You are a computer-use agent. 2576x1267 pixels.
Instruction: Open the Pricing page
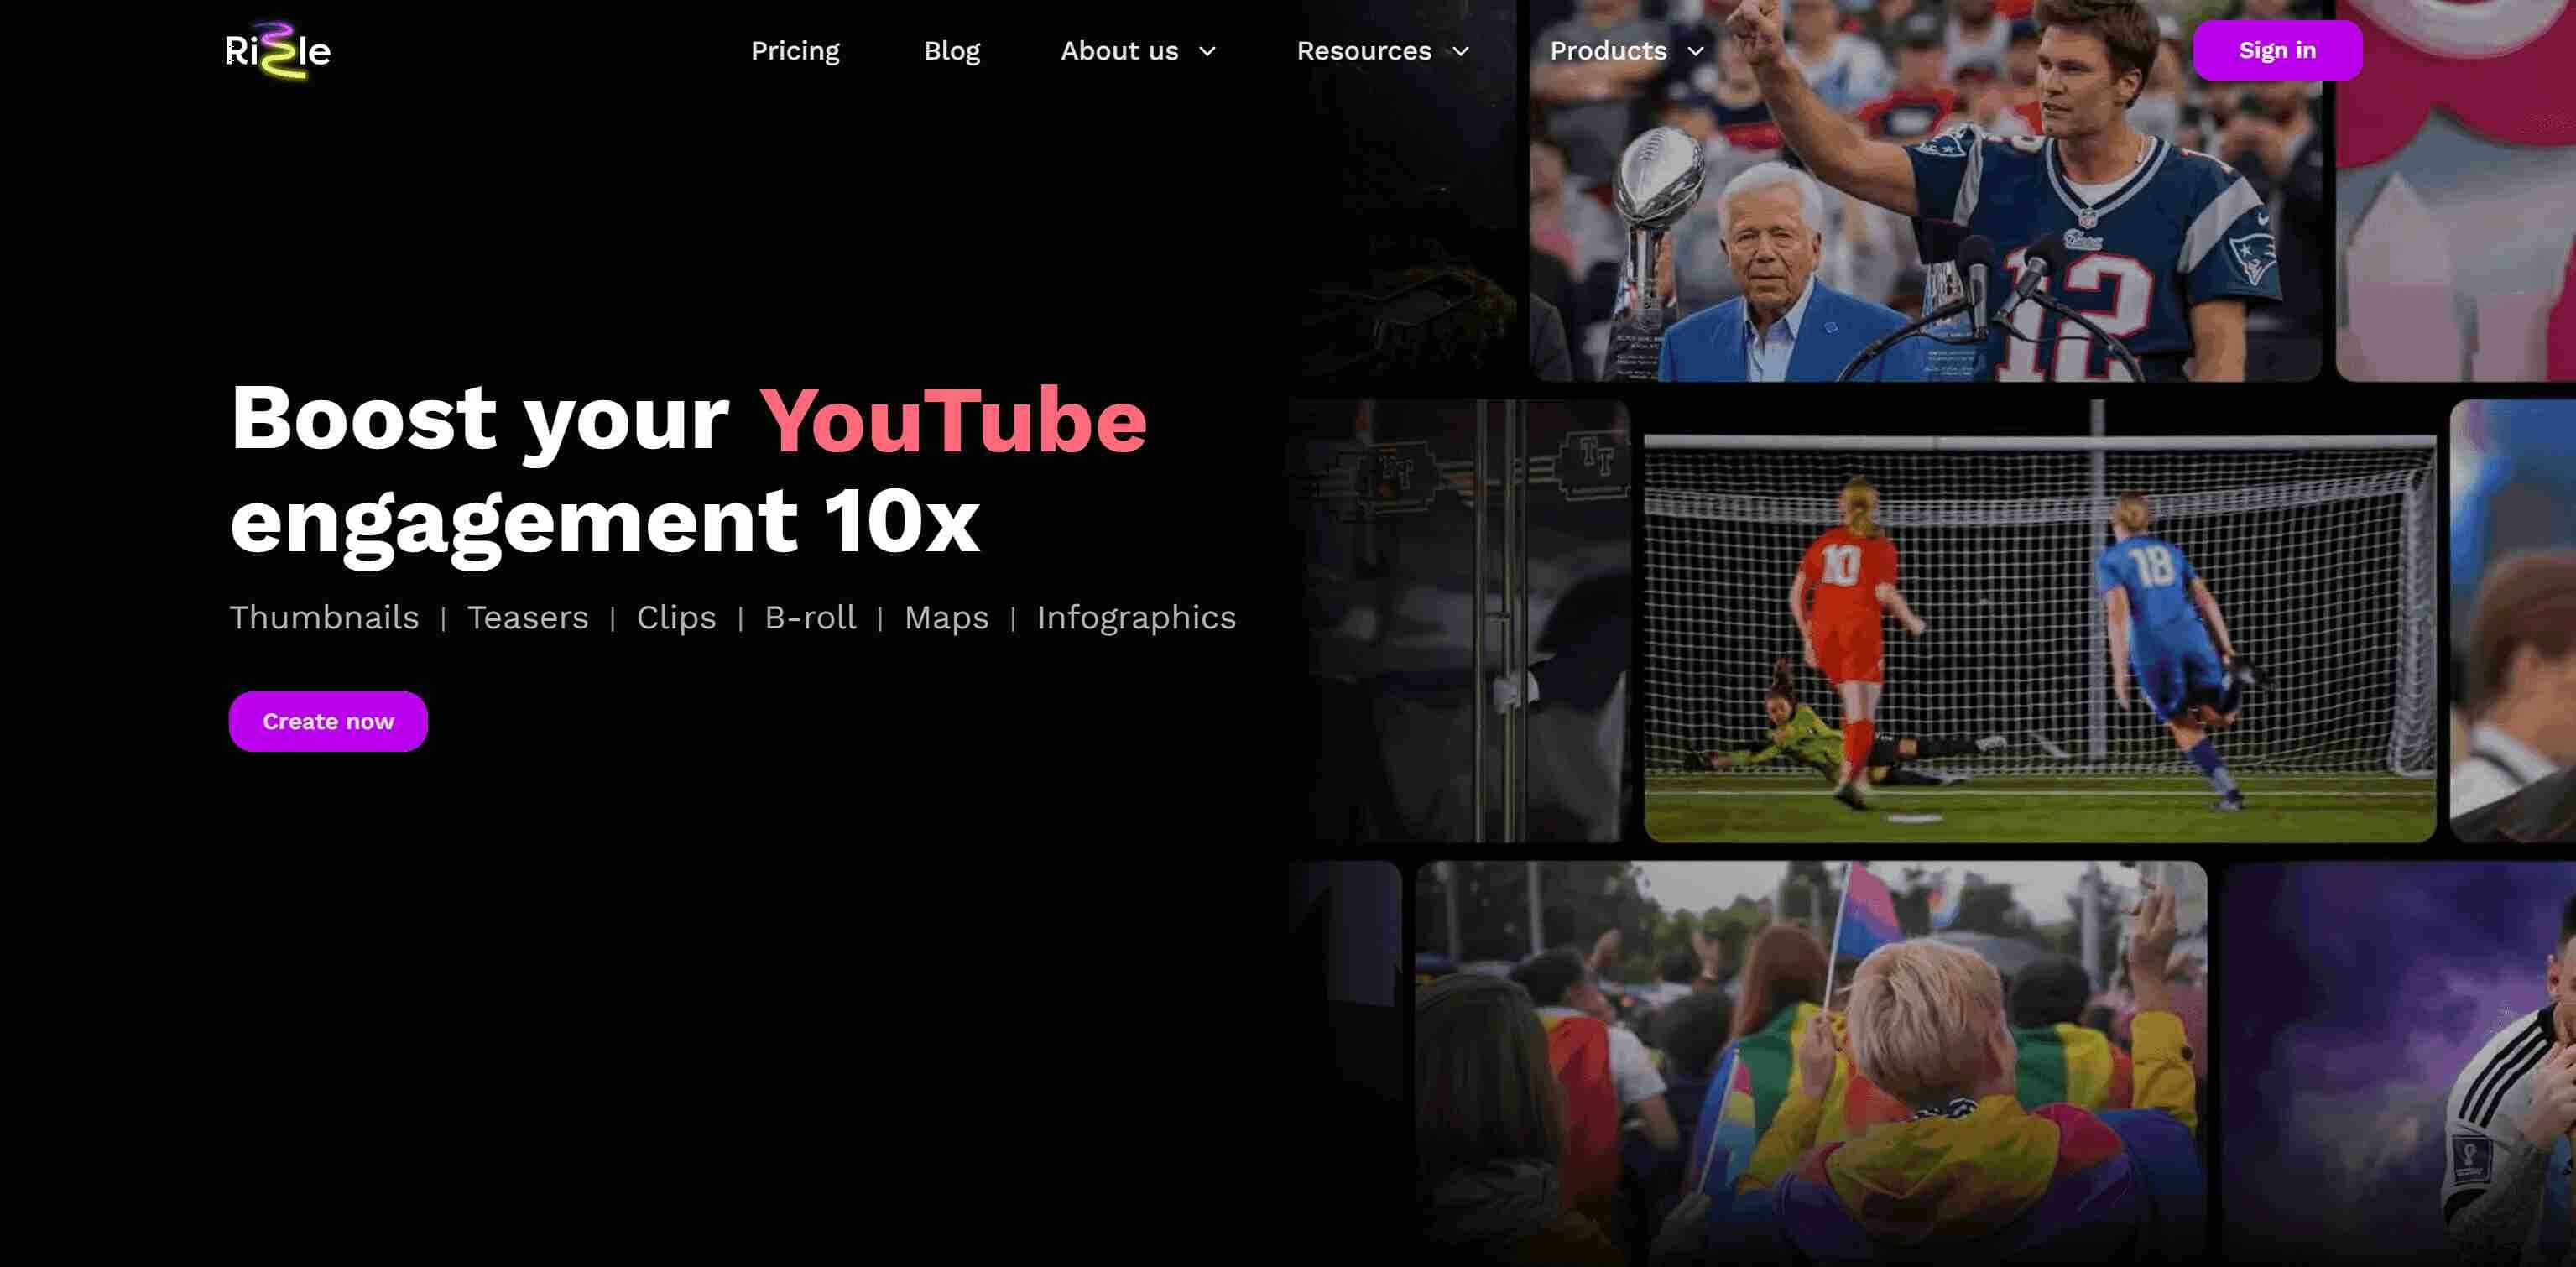(795, 51)
